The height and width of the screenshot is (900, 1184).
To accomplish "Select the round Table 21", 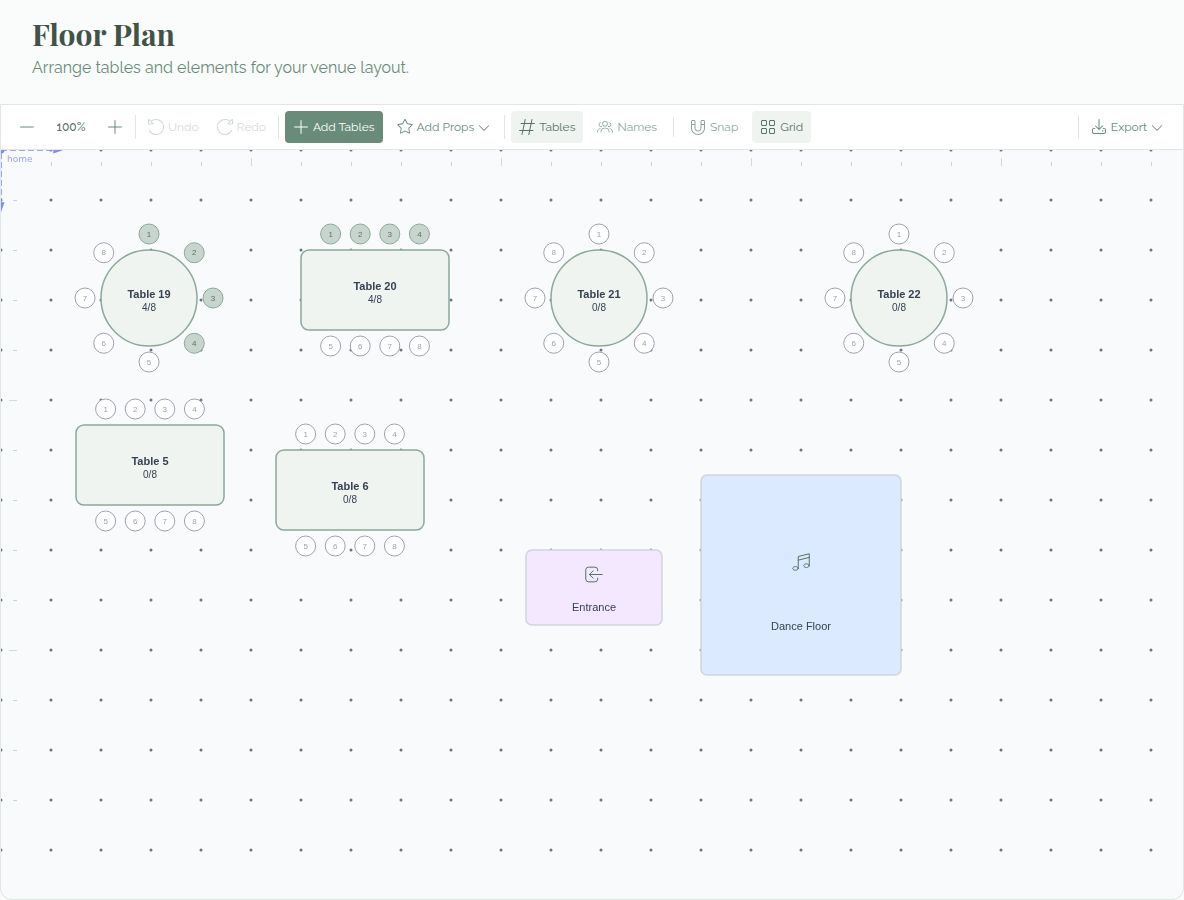I will click(599, 298).
